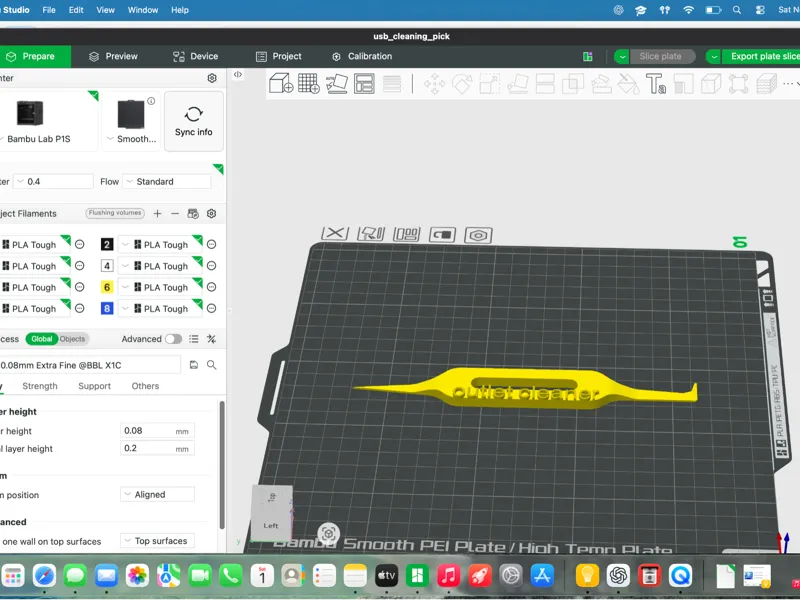Open the File menu
The width and height of the screenshot is (800, 600).
coord(49,10)
